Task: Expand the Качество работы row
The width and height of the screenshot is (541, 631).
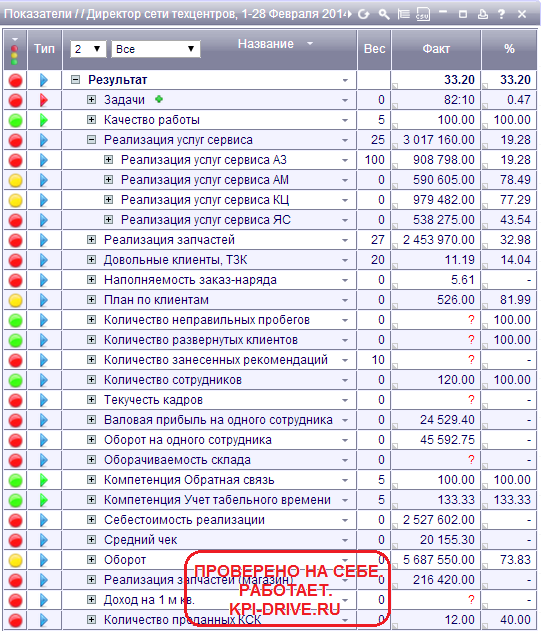Action: [92, 120]
